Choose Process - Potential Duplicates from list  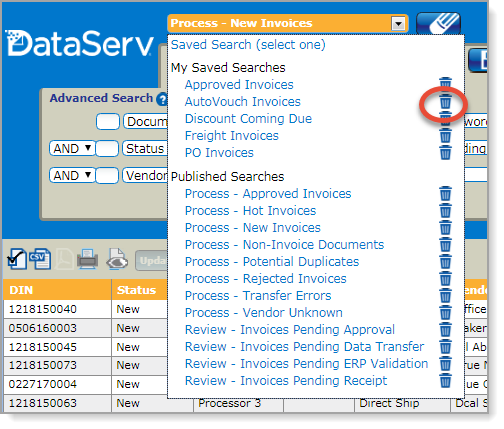[272, 262]
